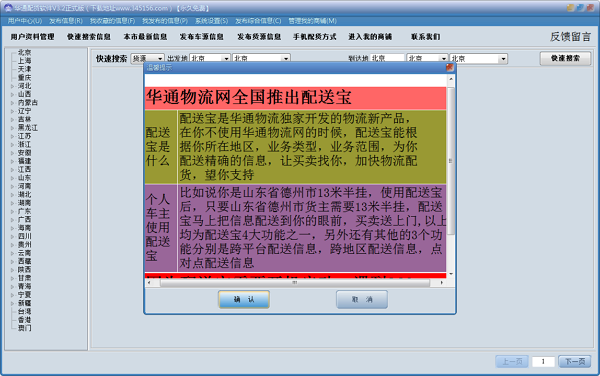The width and height of the screenshot is (600, 376).
Task: Click the page number field showing 1
Action: [543, 361]
